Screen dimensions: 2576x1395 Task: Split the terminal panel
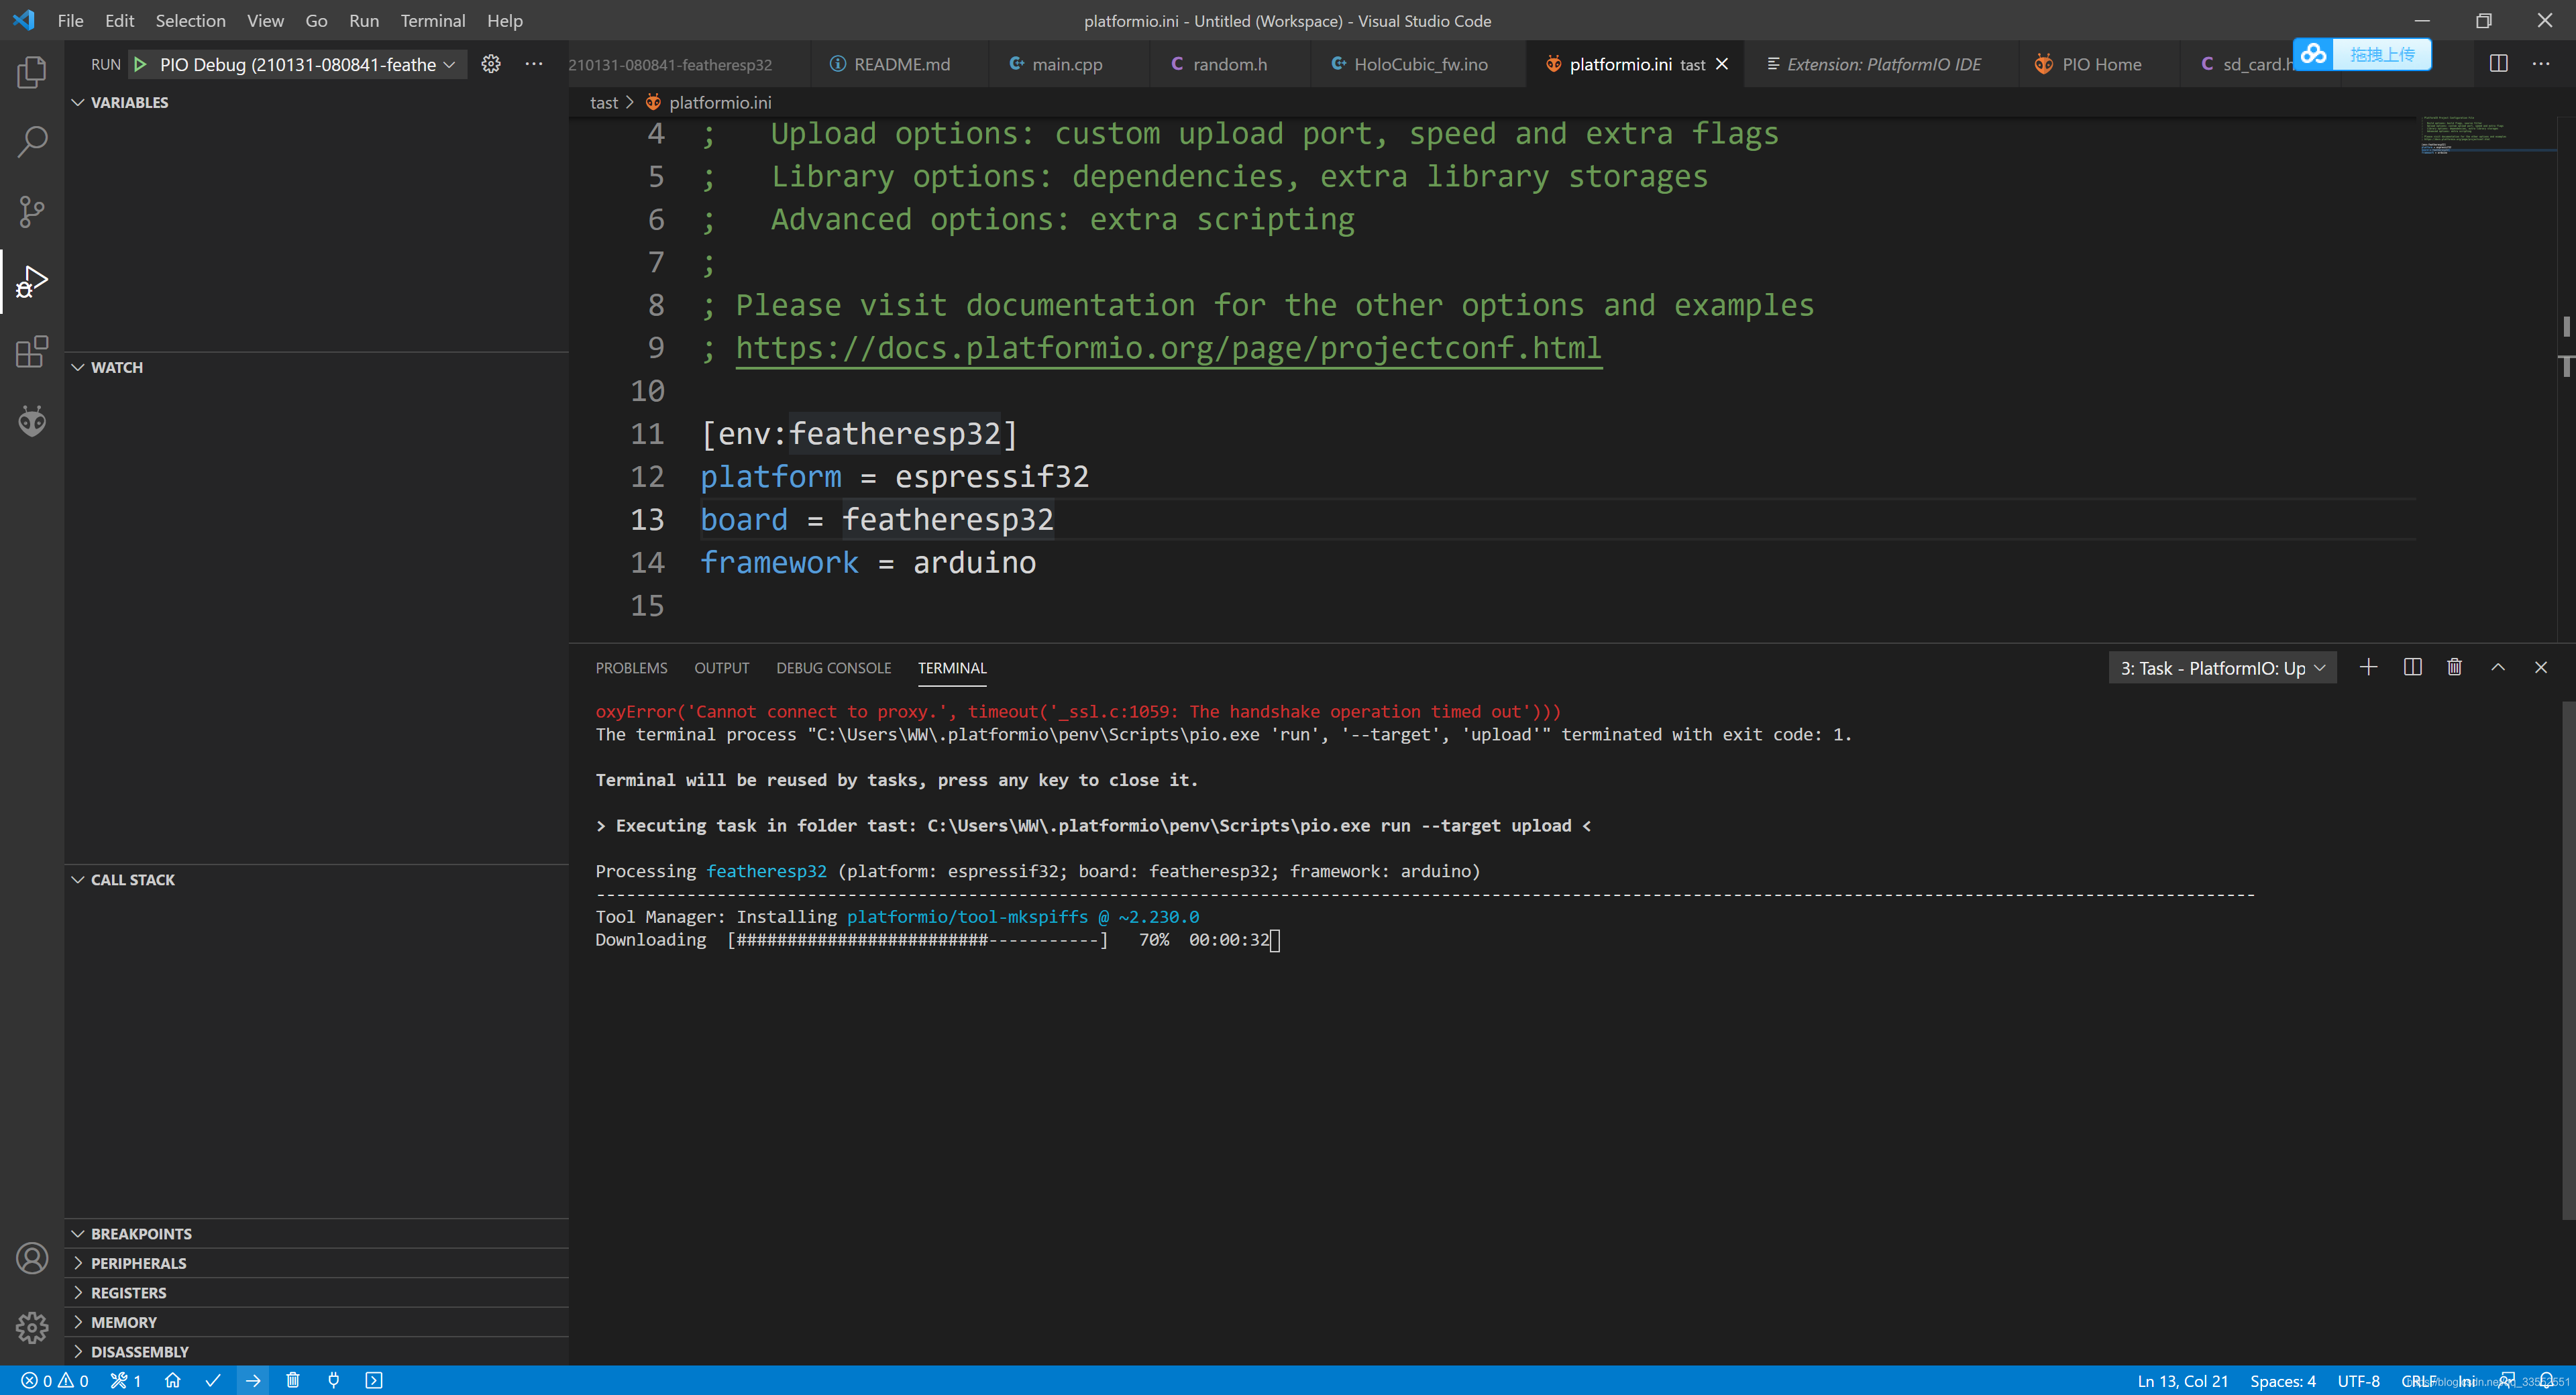click(x=2412, y=667)
